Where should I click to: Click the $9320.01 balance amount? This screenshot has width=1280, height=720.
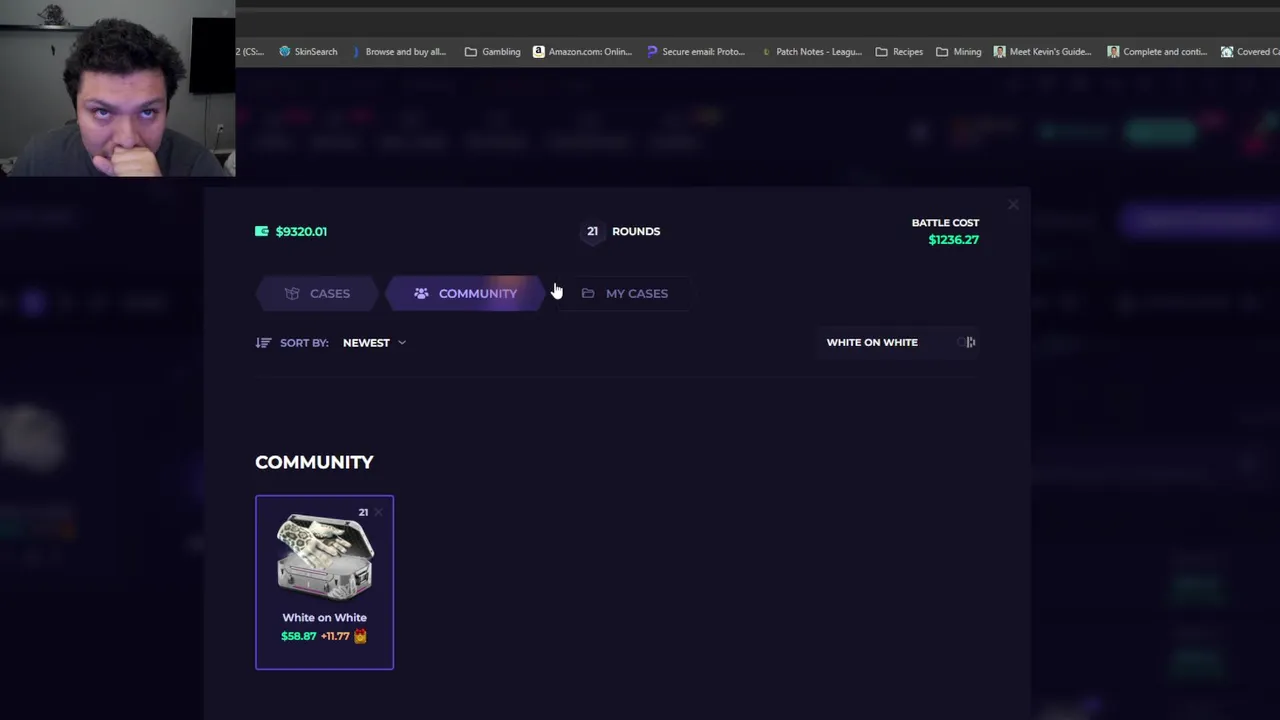(x=301, y=231)
